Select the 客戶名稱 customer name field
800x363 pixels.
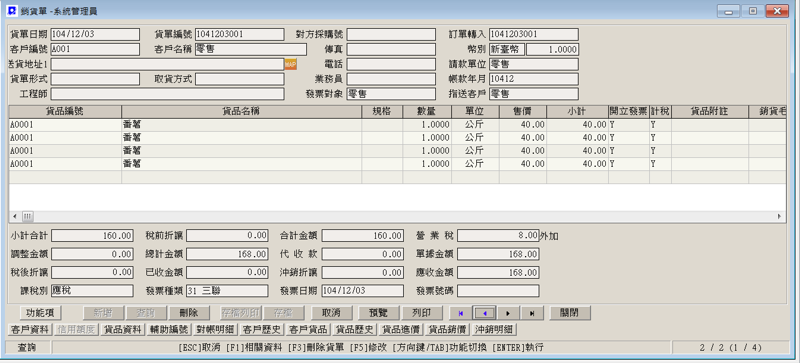251,50
